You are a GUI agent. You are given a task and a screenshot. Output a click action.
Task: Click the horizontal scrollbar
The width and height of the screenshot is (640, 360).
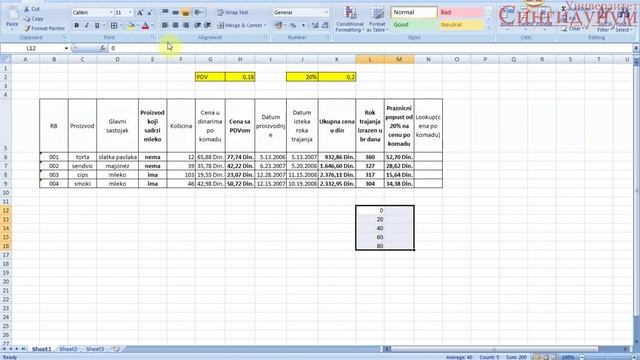point(494,349)
